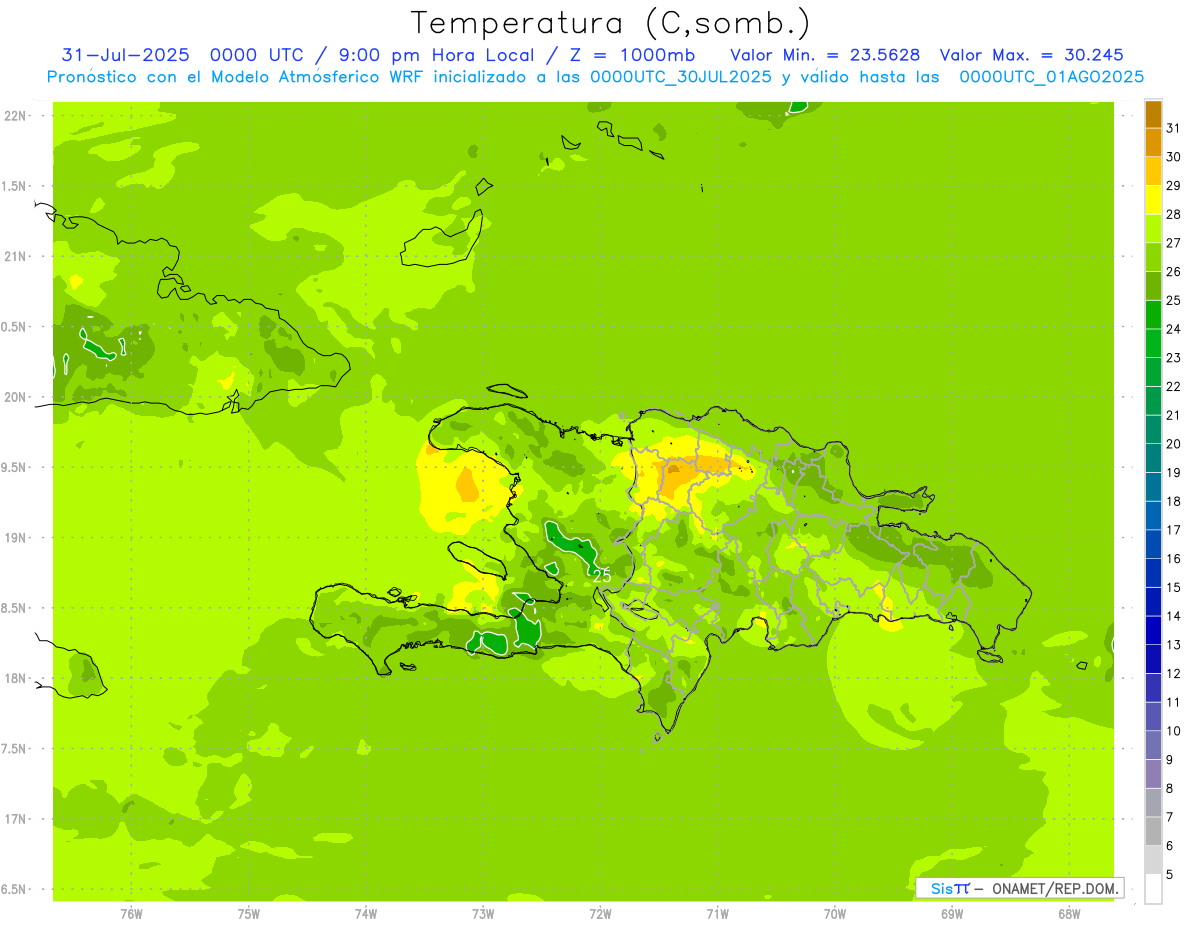This screenshot has width=1200, height=927.
Task: Click the "76W" longitude axis label
Action: pos(131,913)
